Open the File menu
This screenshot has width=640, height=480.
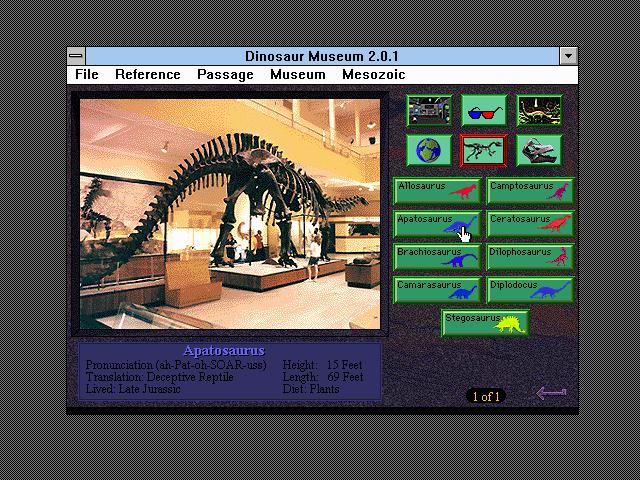[87, 75]
